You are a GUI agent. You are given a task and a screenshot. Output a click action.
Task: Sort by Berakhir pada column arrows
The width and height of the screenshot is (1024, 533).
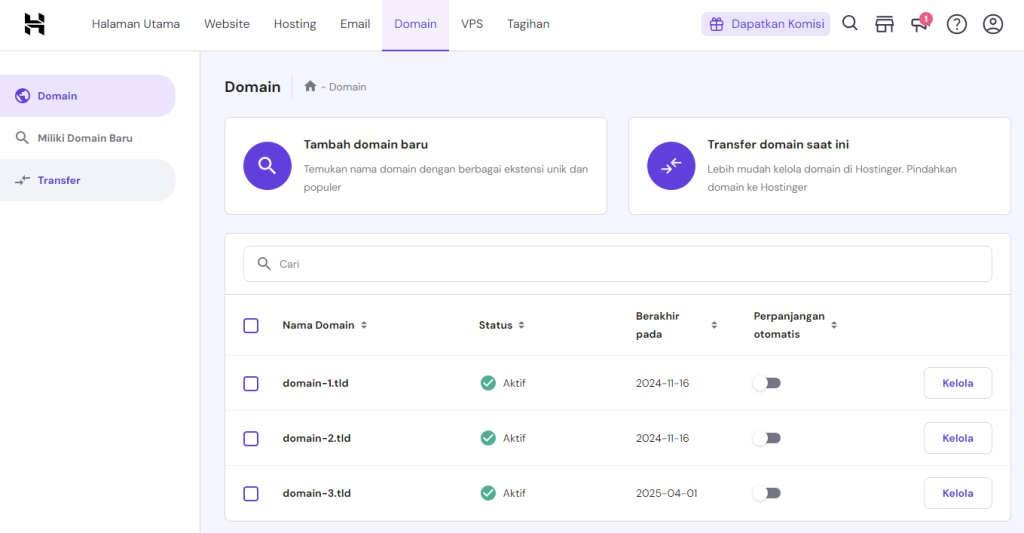tap(714, 325)
